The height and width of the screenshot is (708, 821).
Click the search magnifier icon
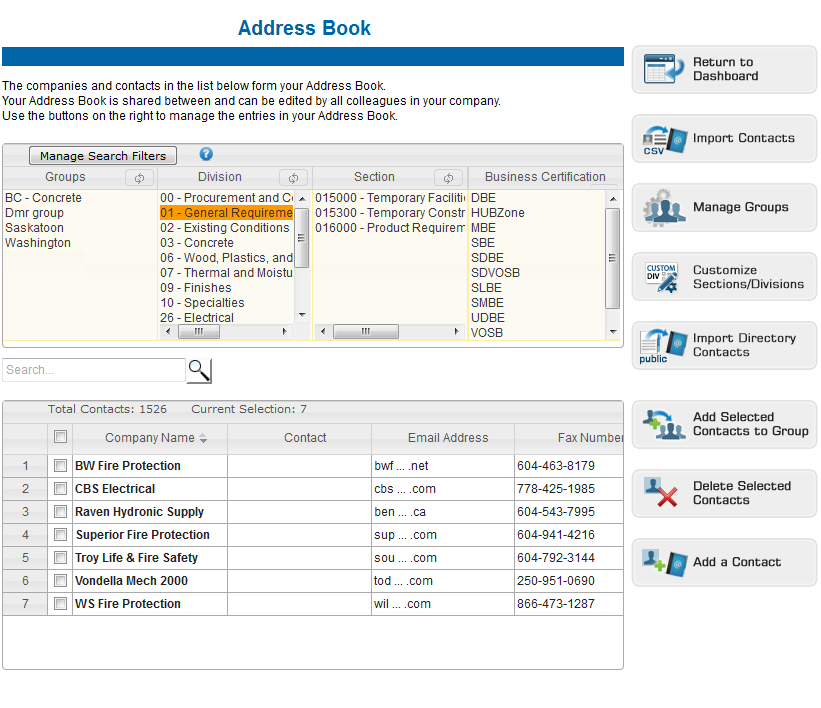[x=198, y=370]
